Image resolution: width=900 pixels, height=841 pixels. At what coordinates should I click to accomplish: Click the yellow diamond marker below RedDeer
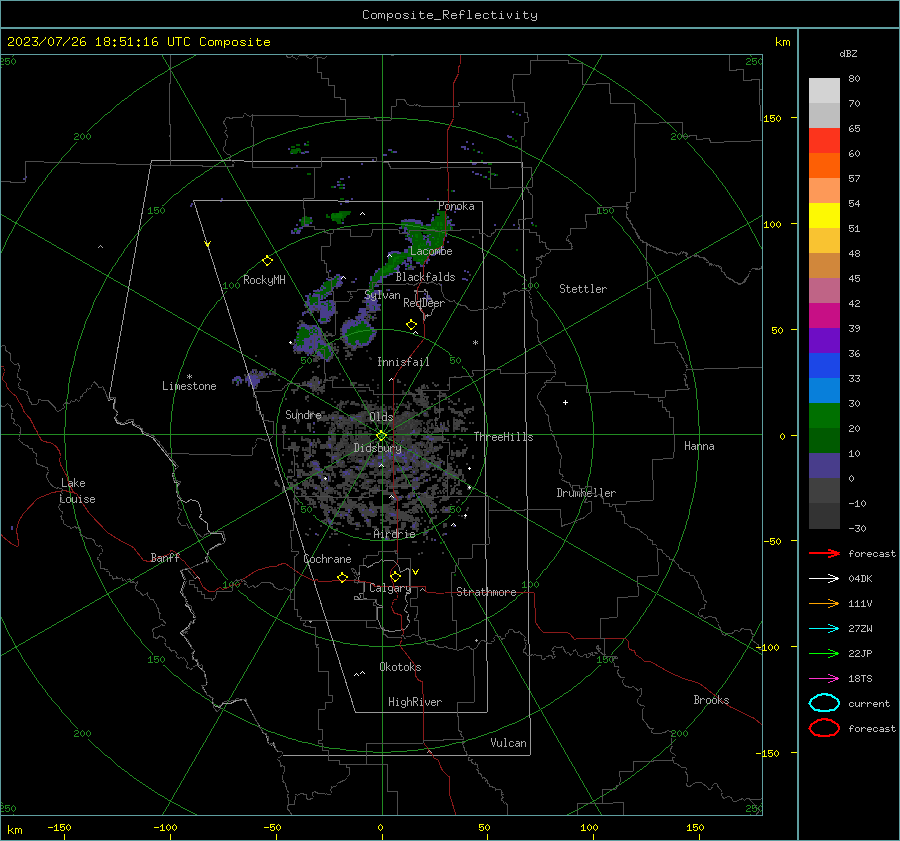[411, 325]
